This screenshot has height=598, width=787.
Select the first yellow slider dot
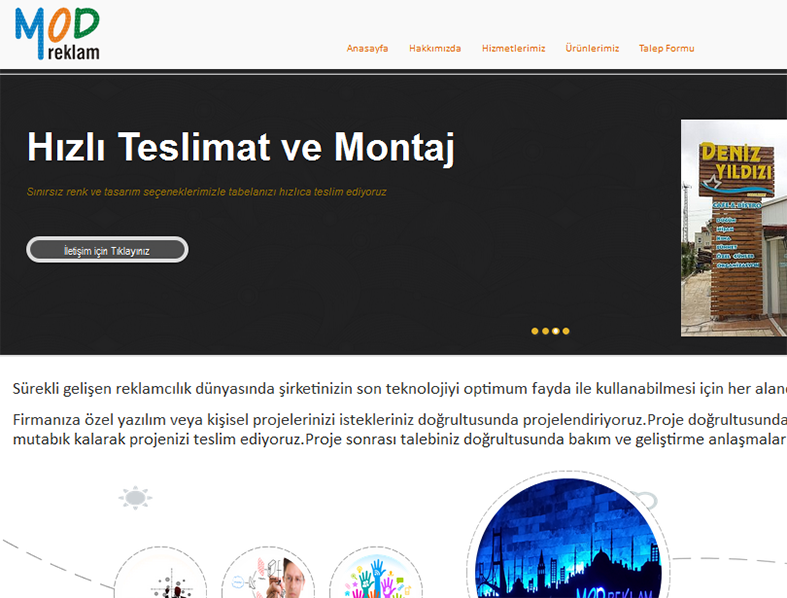pyautogui.click(x=535, y=331)
